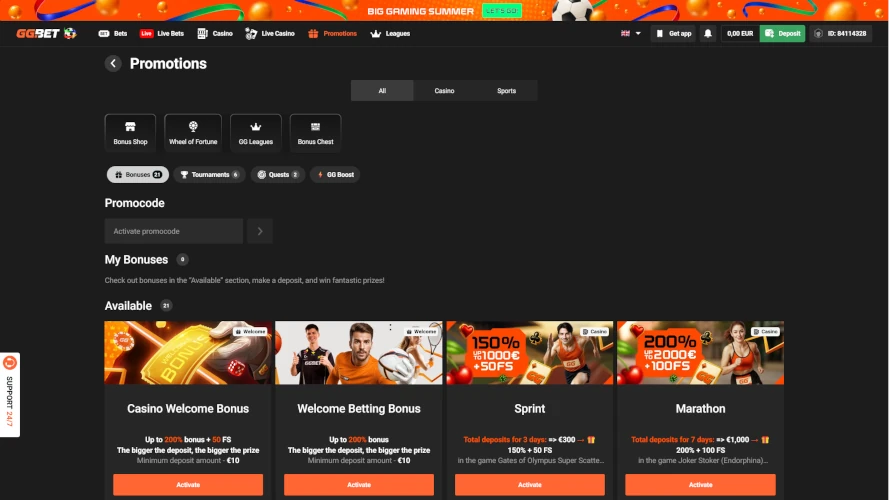The width and height of the screenshot is (889, 500).
Task: Open the Bets section
Action: [x=113, y=33]
